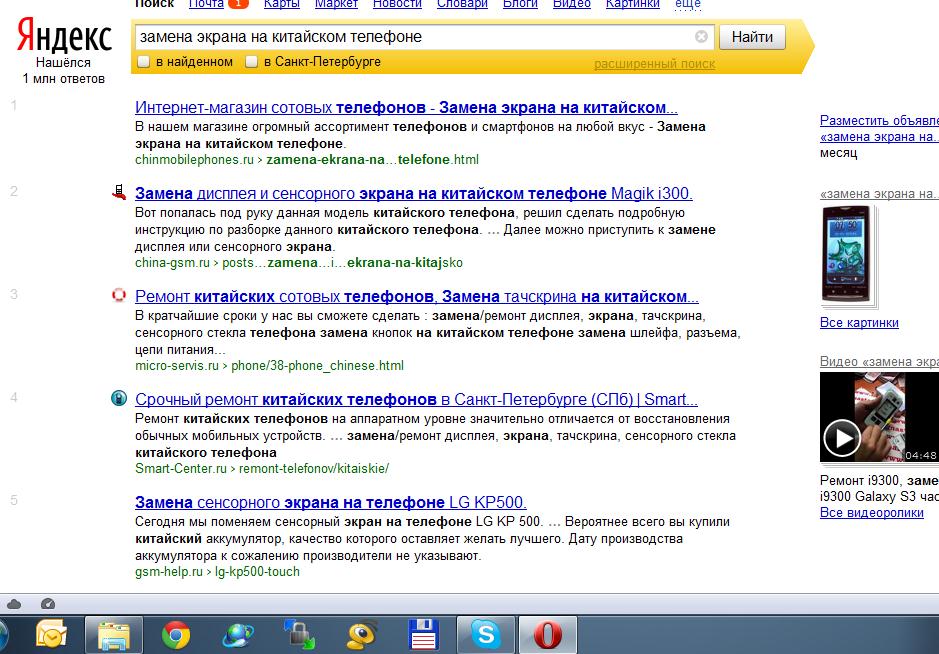Tick the 'в найденном' checkbox

tap(144, 62)
